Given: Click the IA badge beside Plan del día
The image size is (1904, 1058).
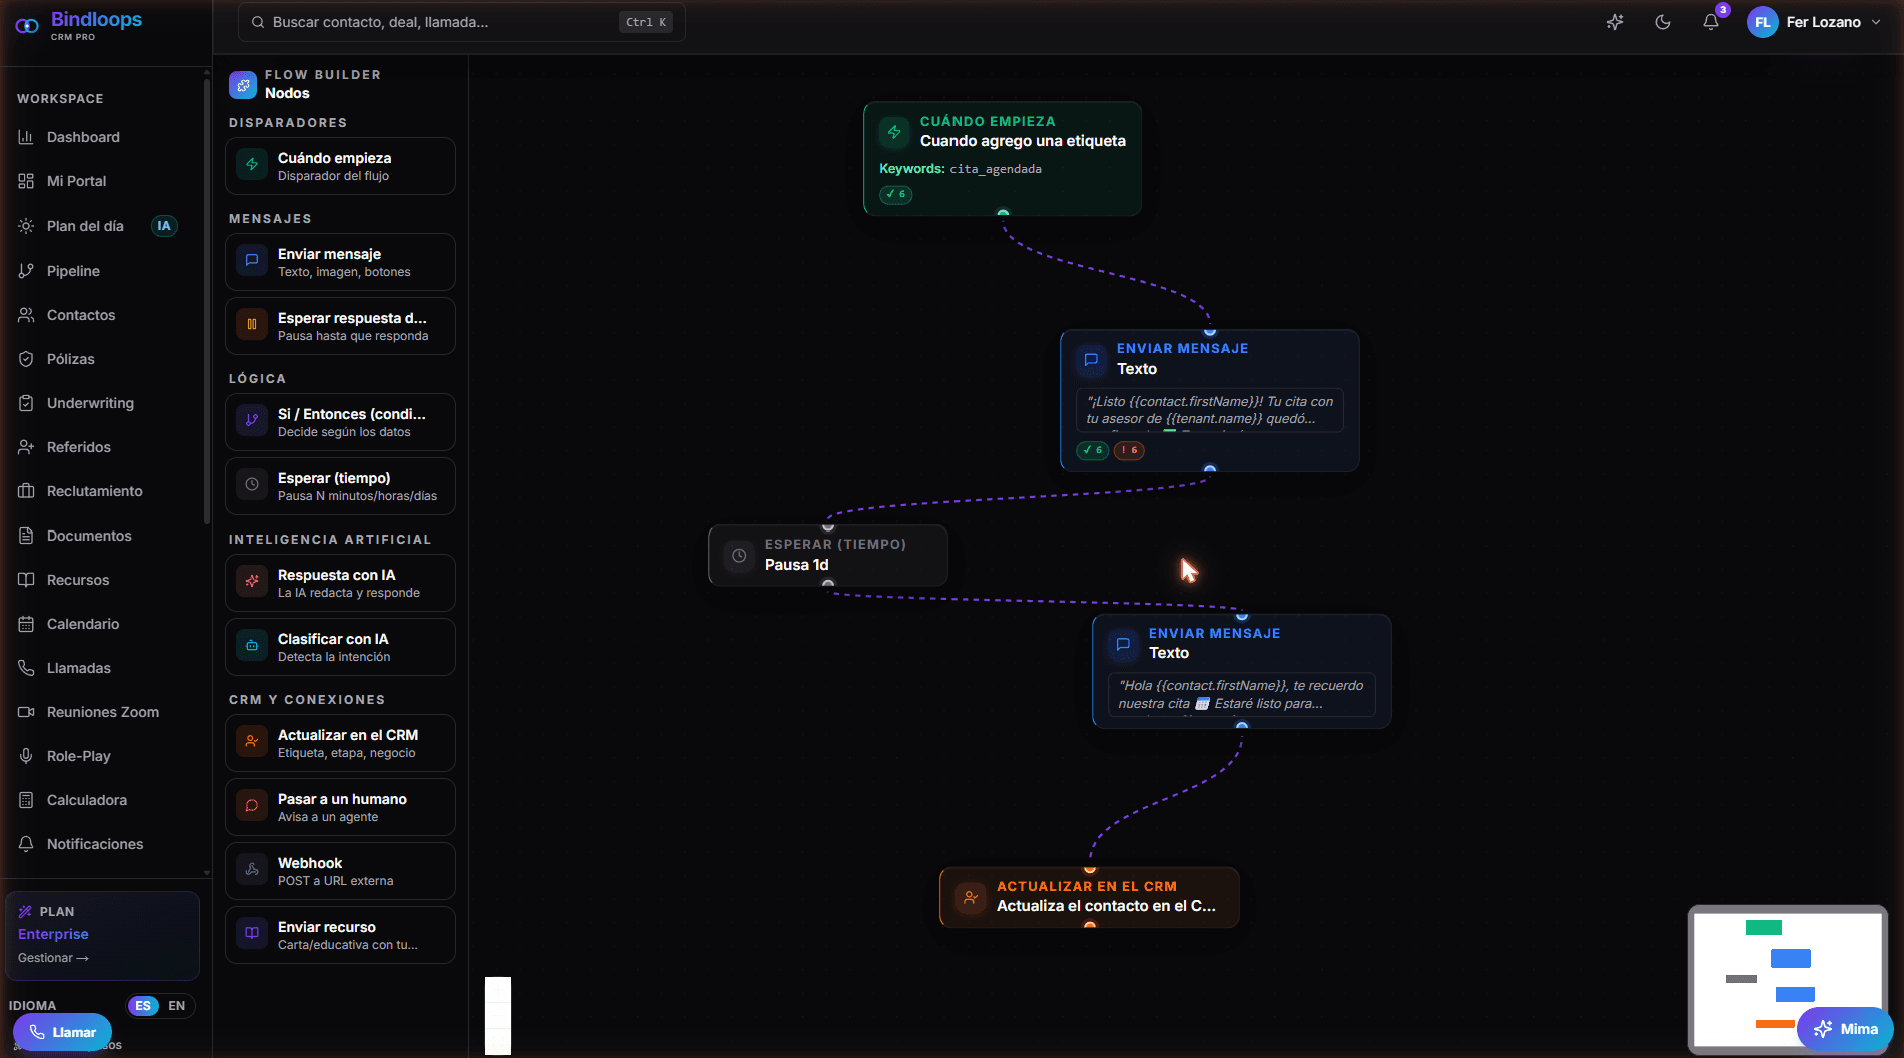Looking at the screenshot, I should click(x=164, y=226).
